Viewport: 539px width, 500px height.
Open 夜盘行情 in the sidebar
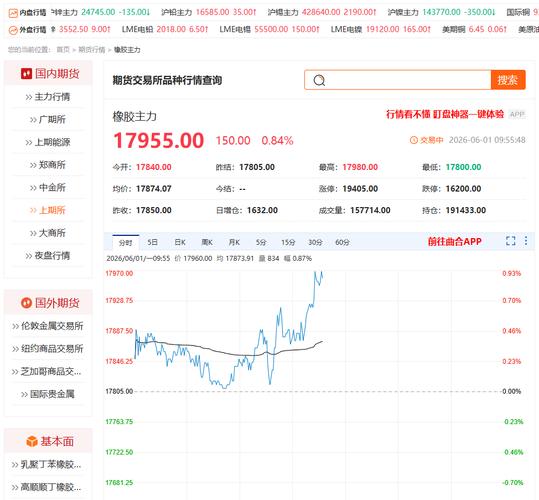[x=48, y=256]
